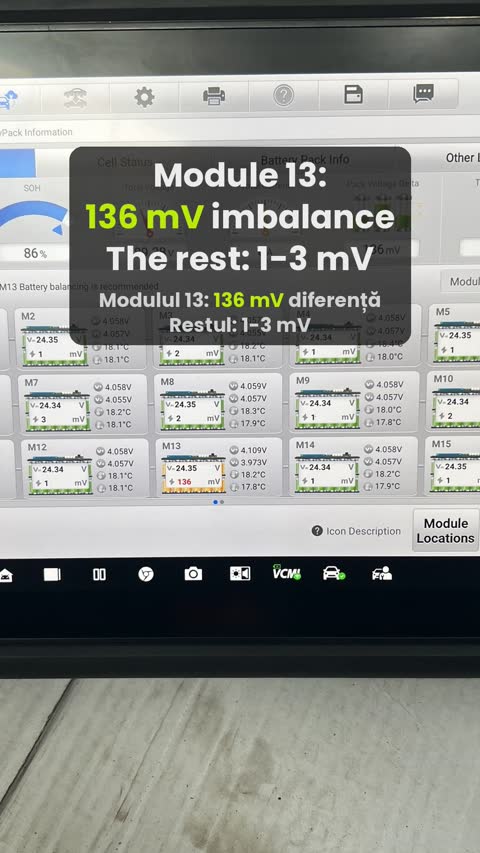Image resolution: width=480 pixels, height=853 pixels.
Task: Tap the screenshot flash icon
Action: 240,573
